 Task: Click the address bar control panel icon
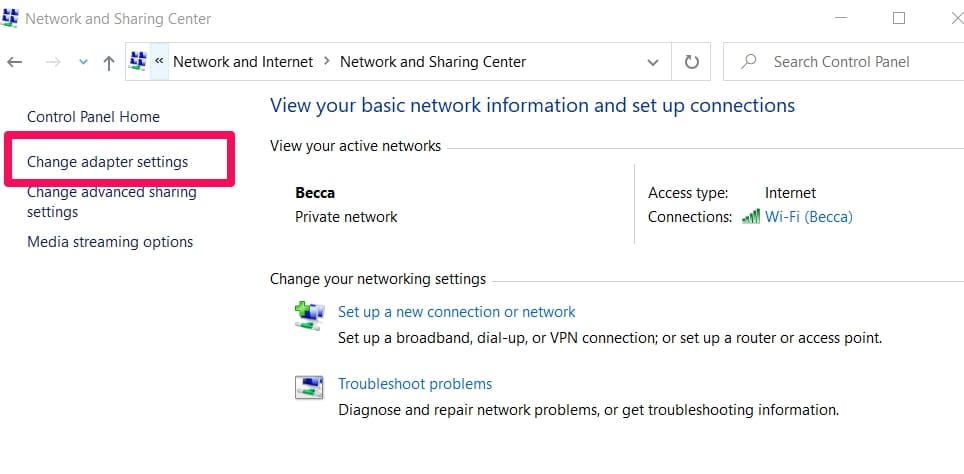tap(139, 61)
